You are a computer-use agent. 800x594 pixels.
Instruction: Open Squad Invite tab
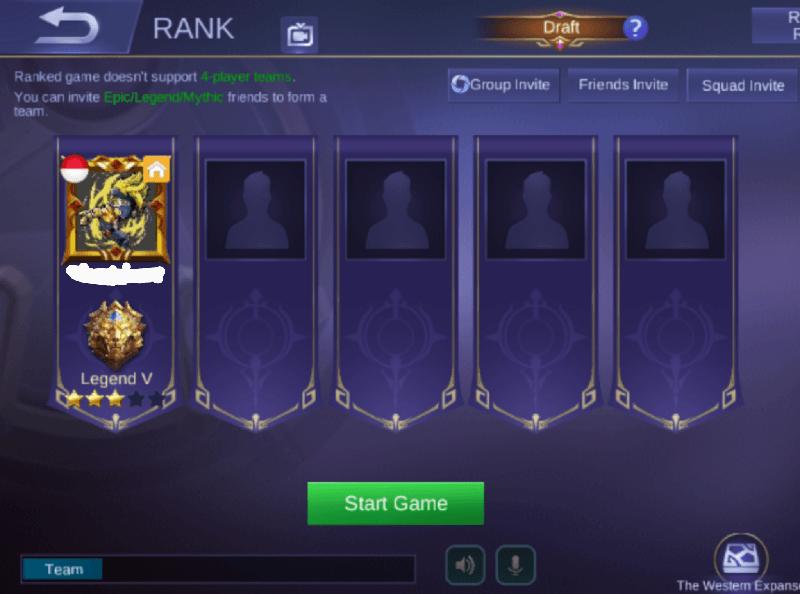(x=743, y=85)
